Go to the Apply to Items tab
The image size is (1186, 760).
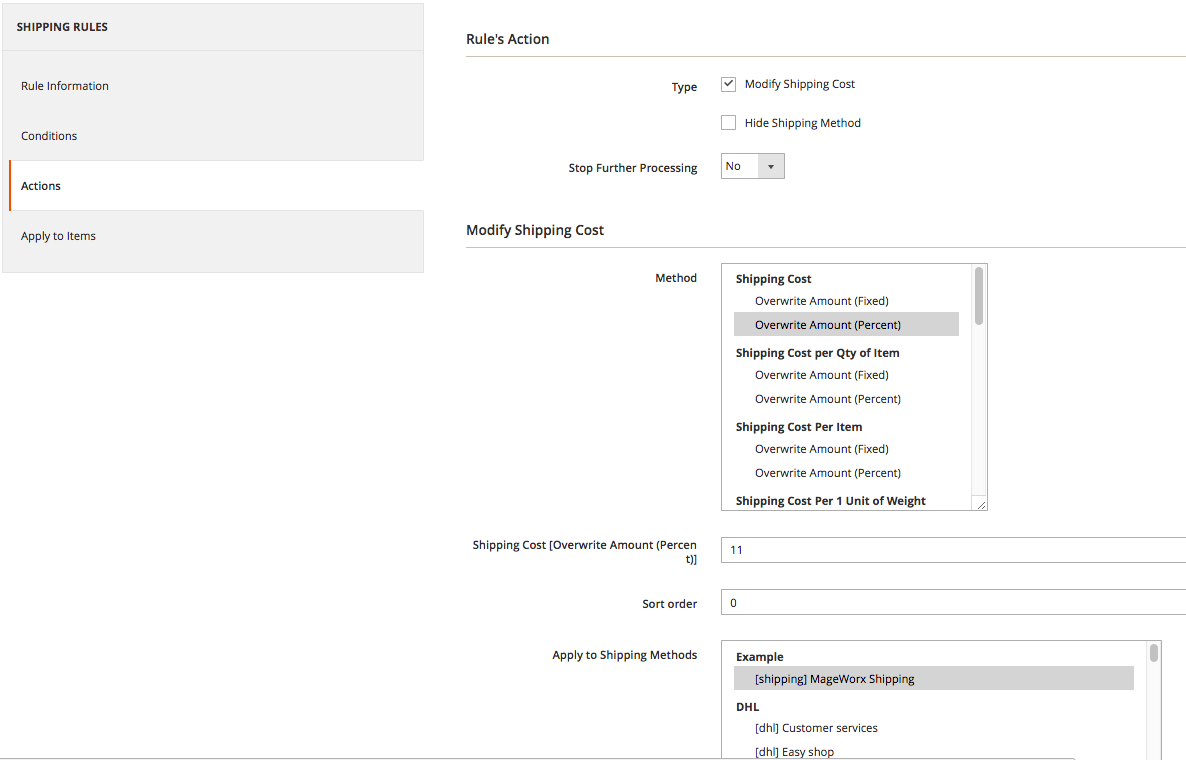point(58,236)
